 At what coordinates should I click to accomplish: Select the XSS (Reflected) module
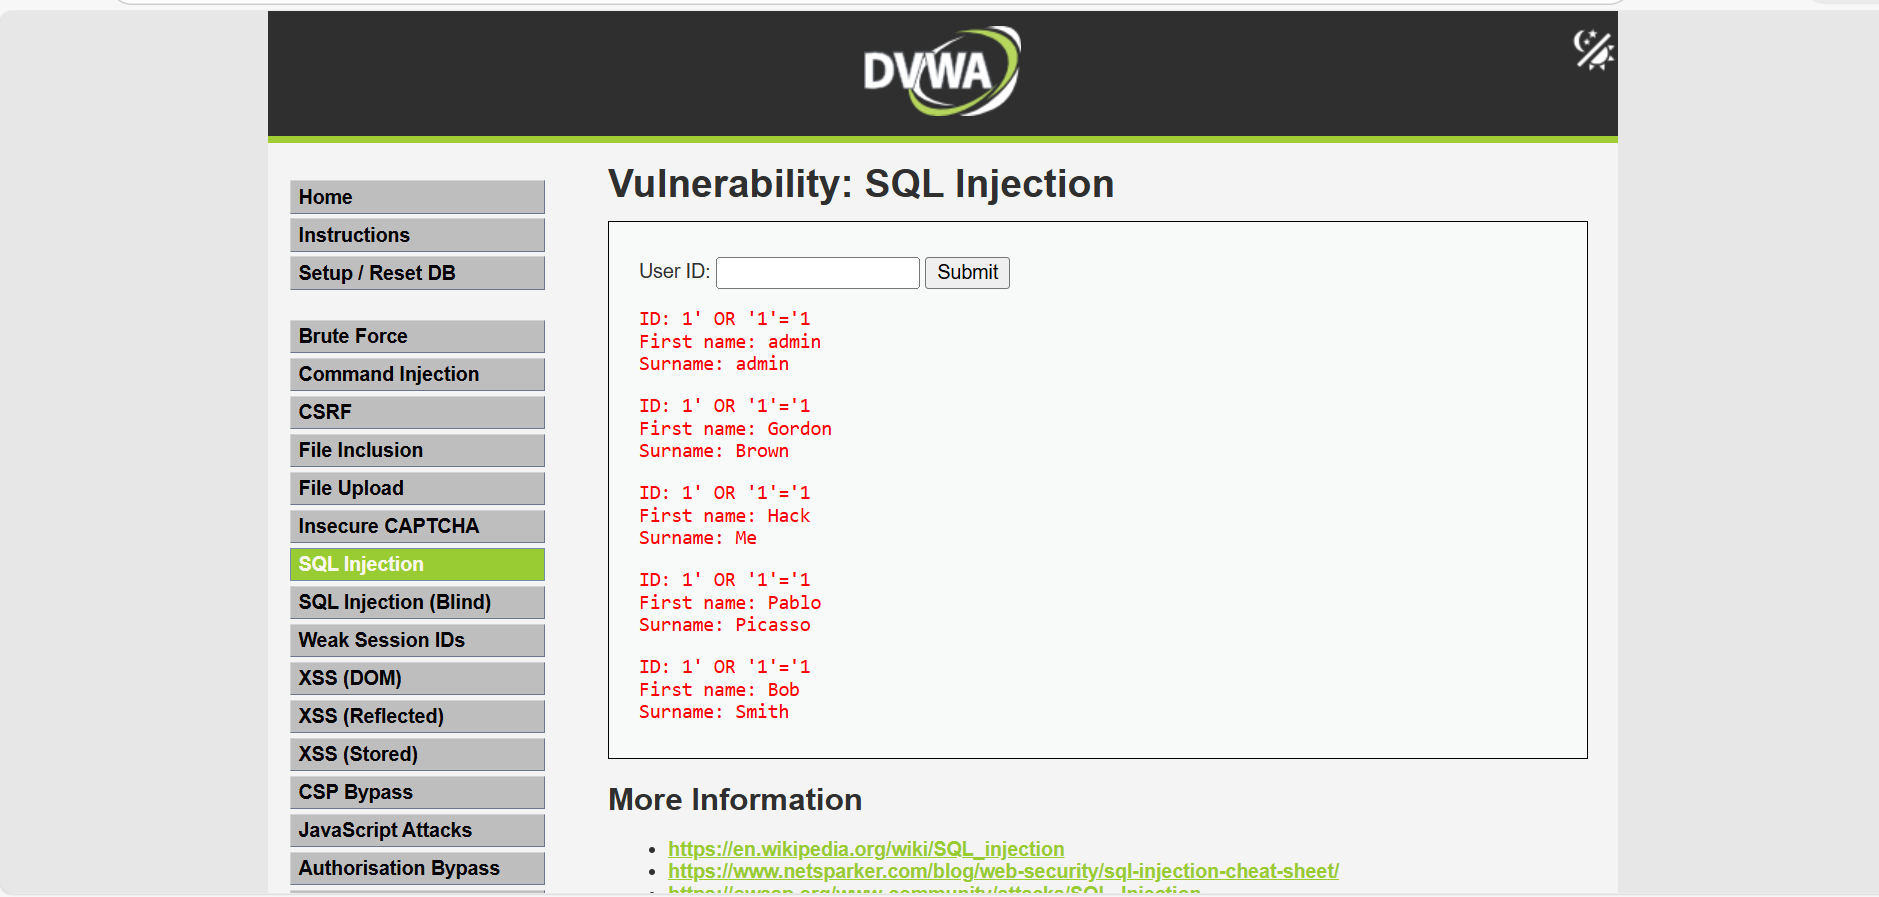pos(416,715)
